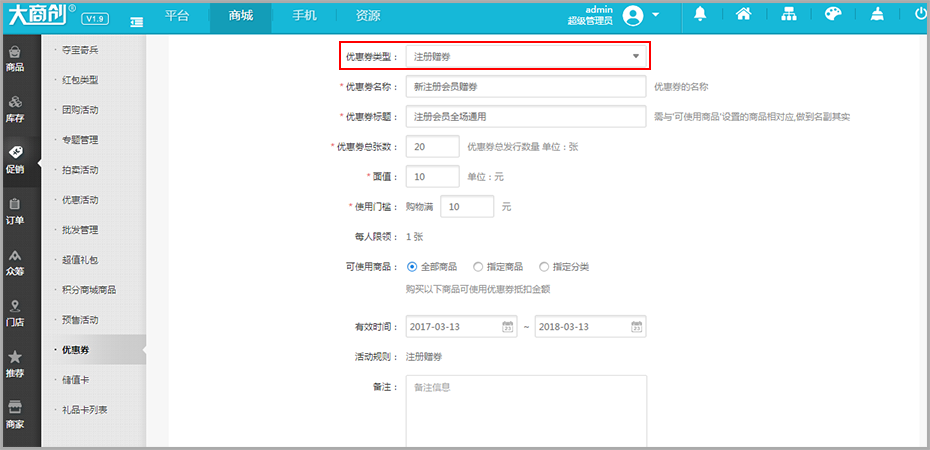Click the 优惠券名称 input field
Viewport: 930px width, 450px height.
[x=525, y=87]
